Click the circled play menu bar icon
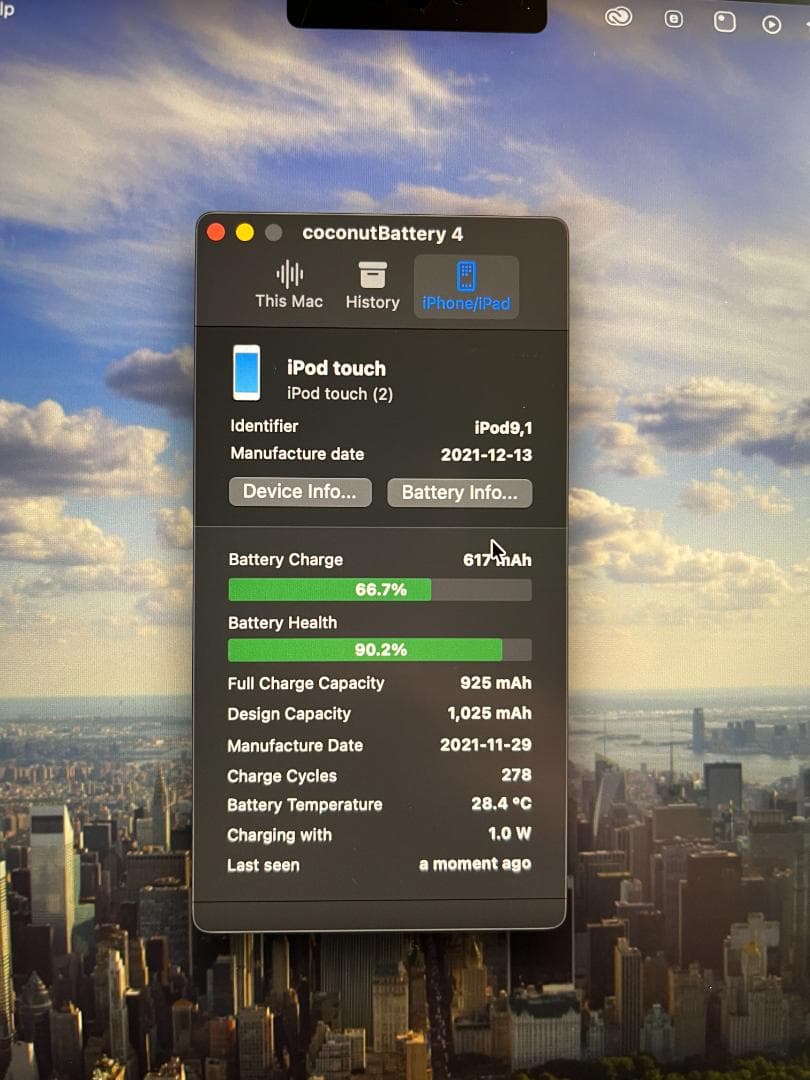 click(770, 21)
